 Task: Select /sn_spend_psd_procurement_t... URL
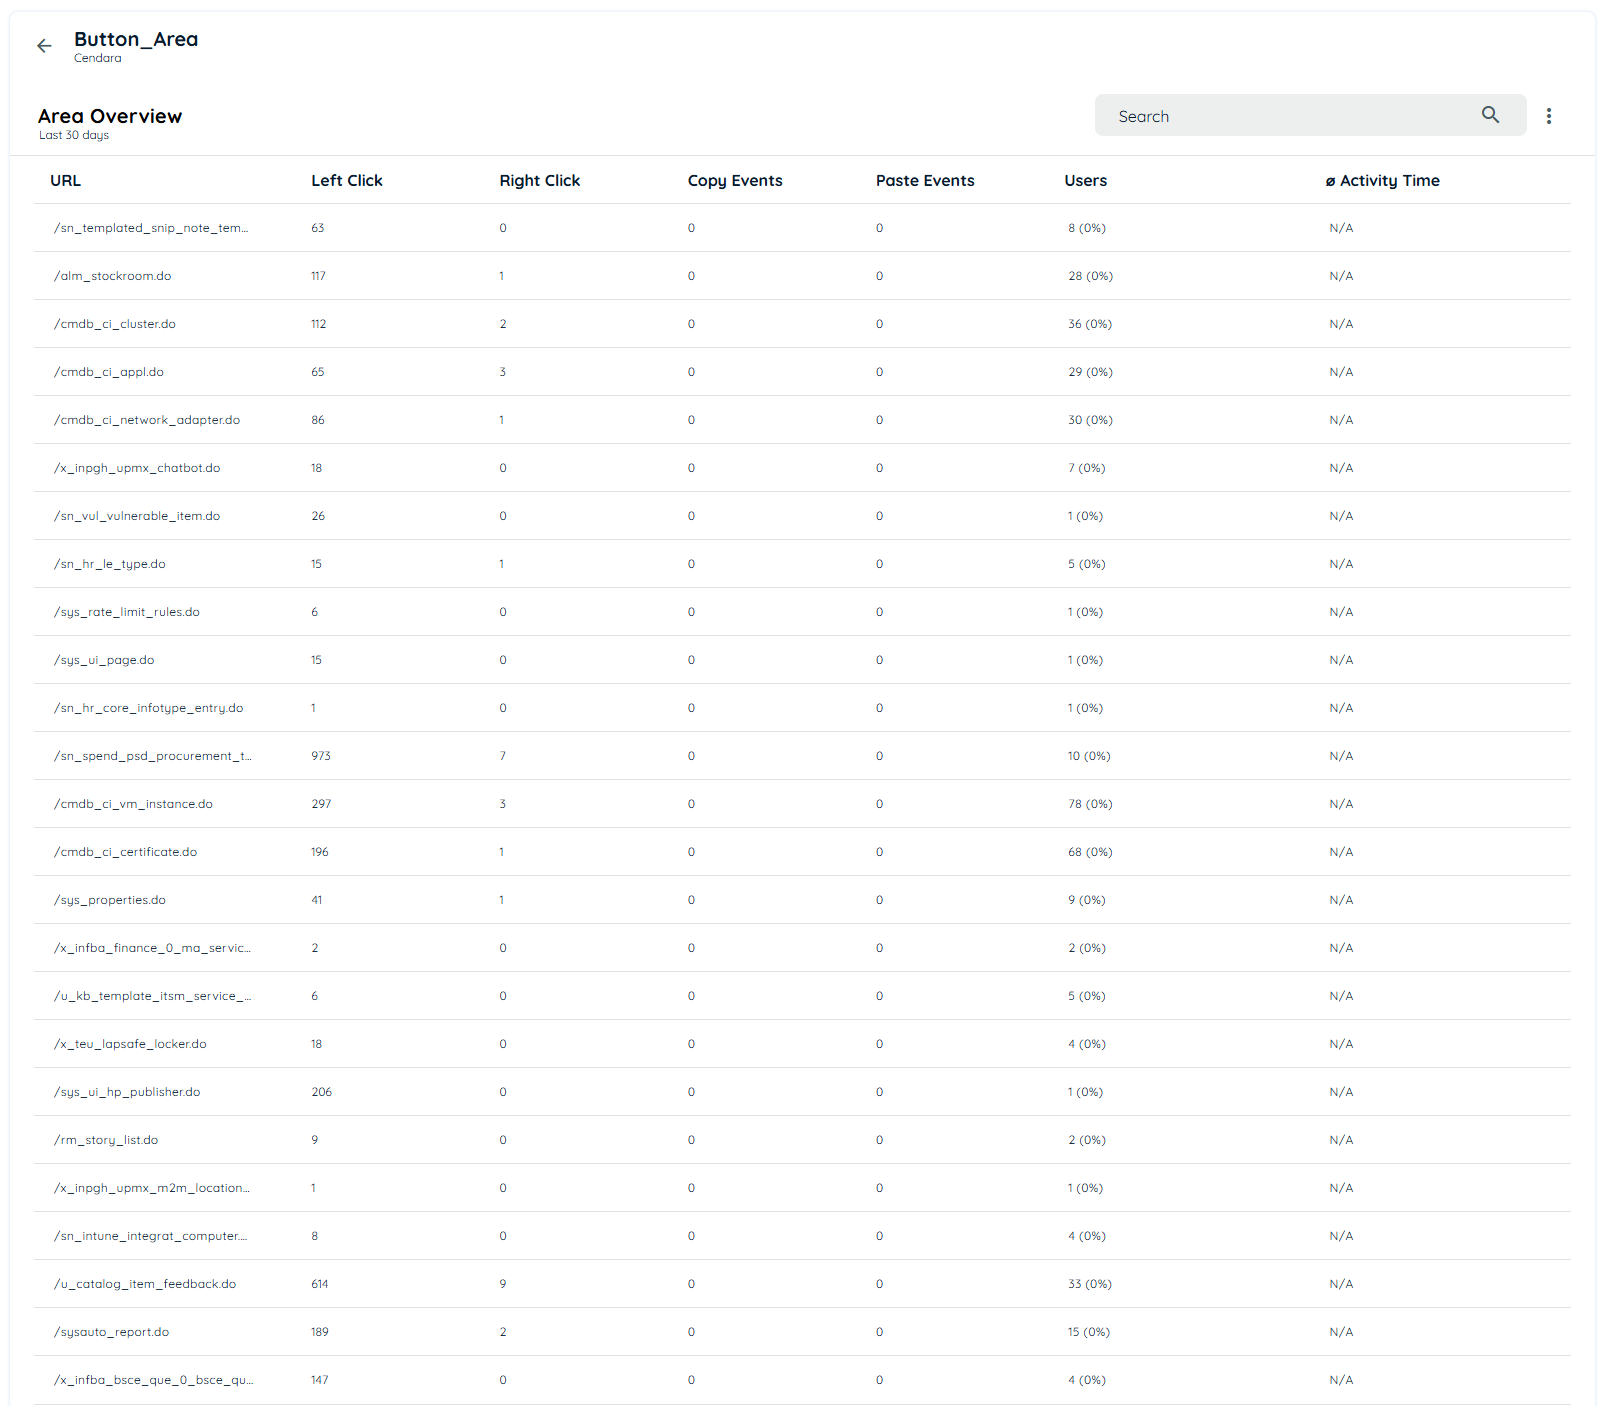coord(153,756)
